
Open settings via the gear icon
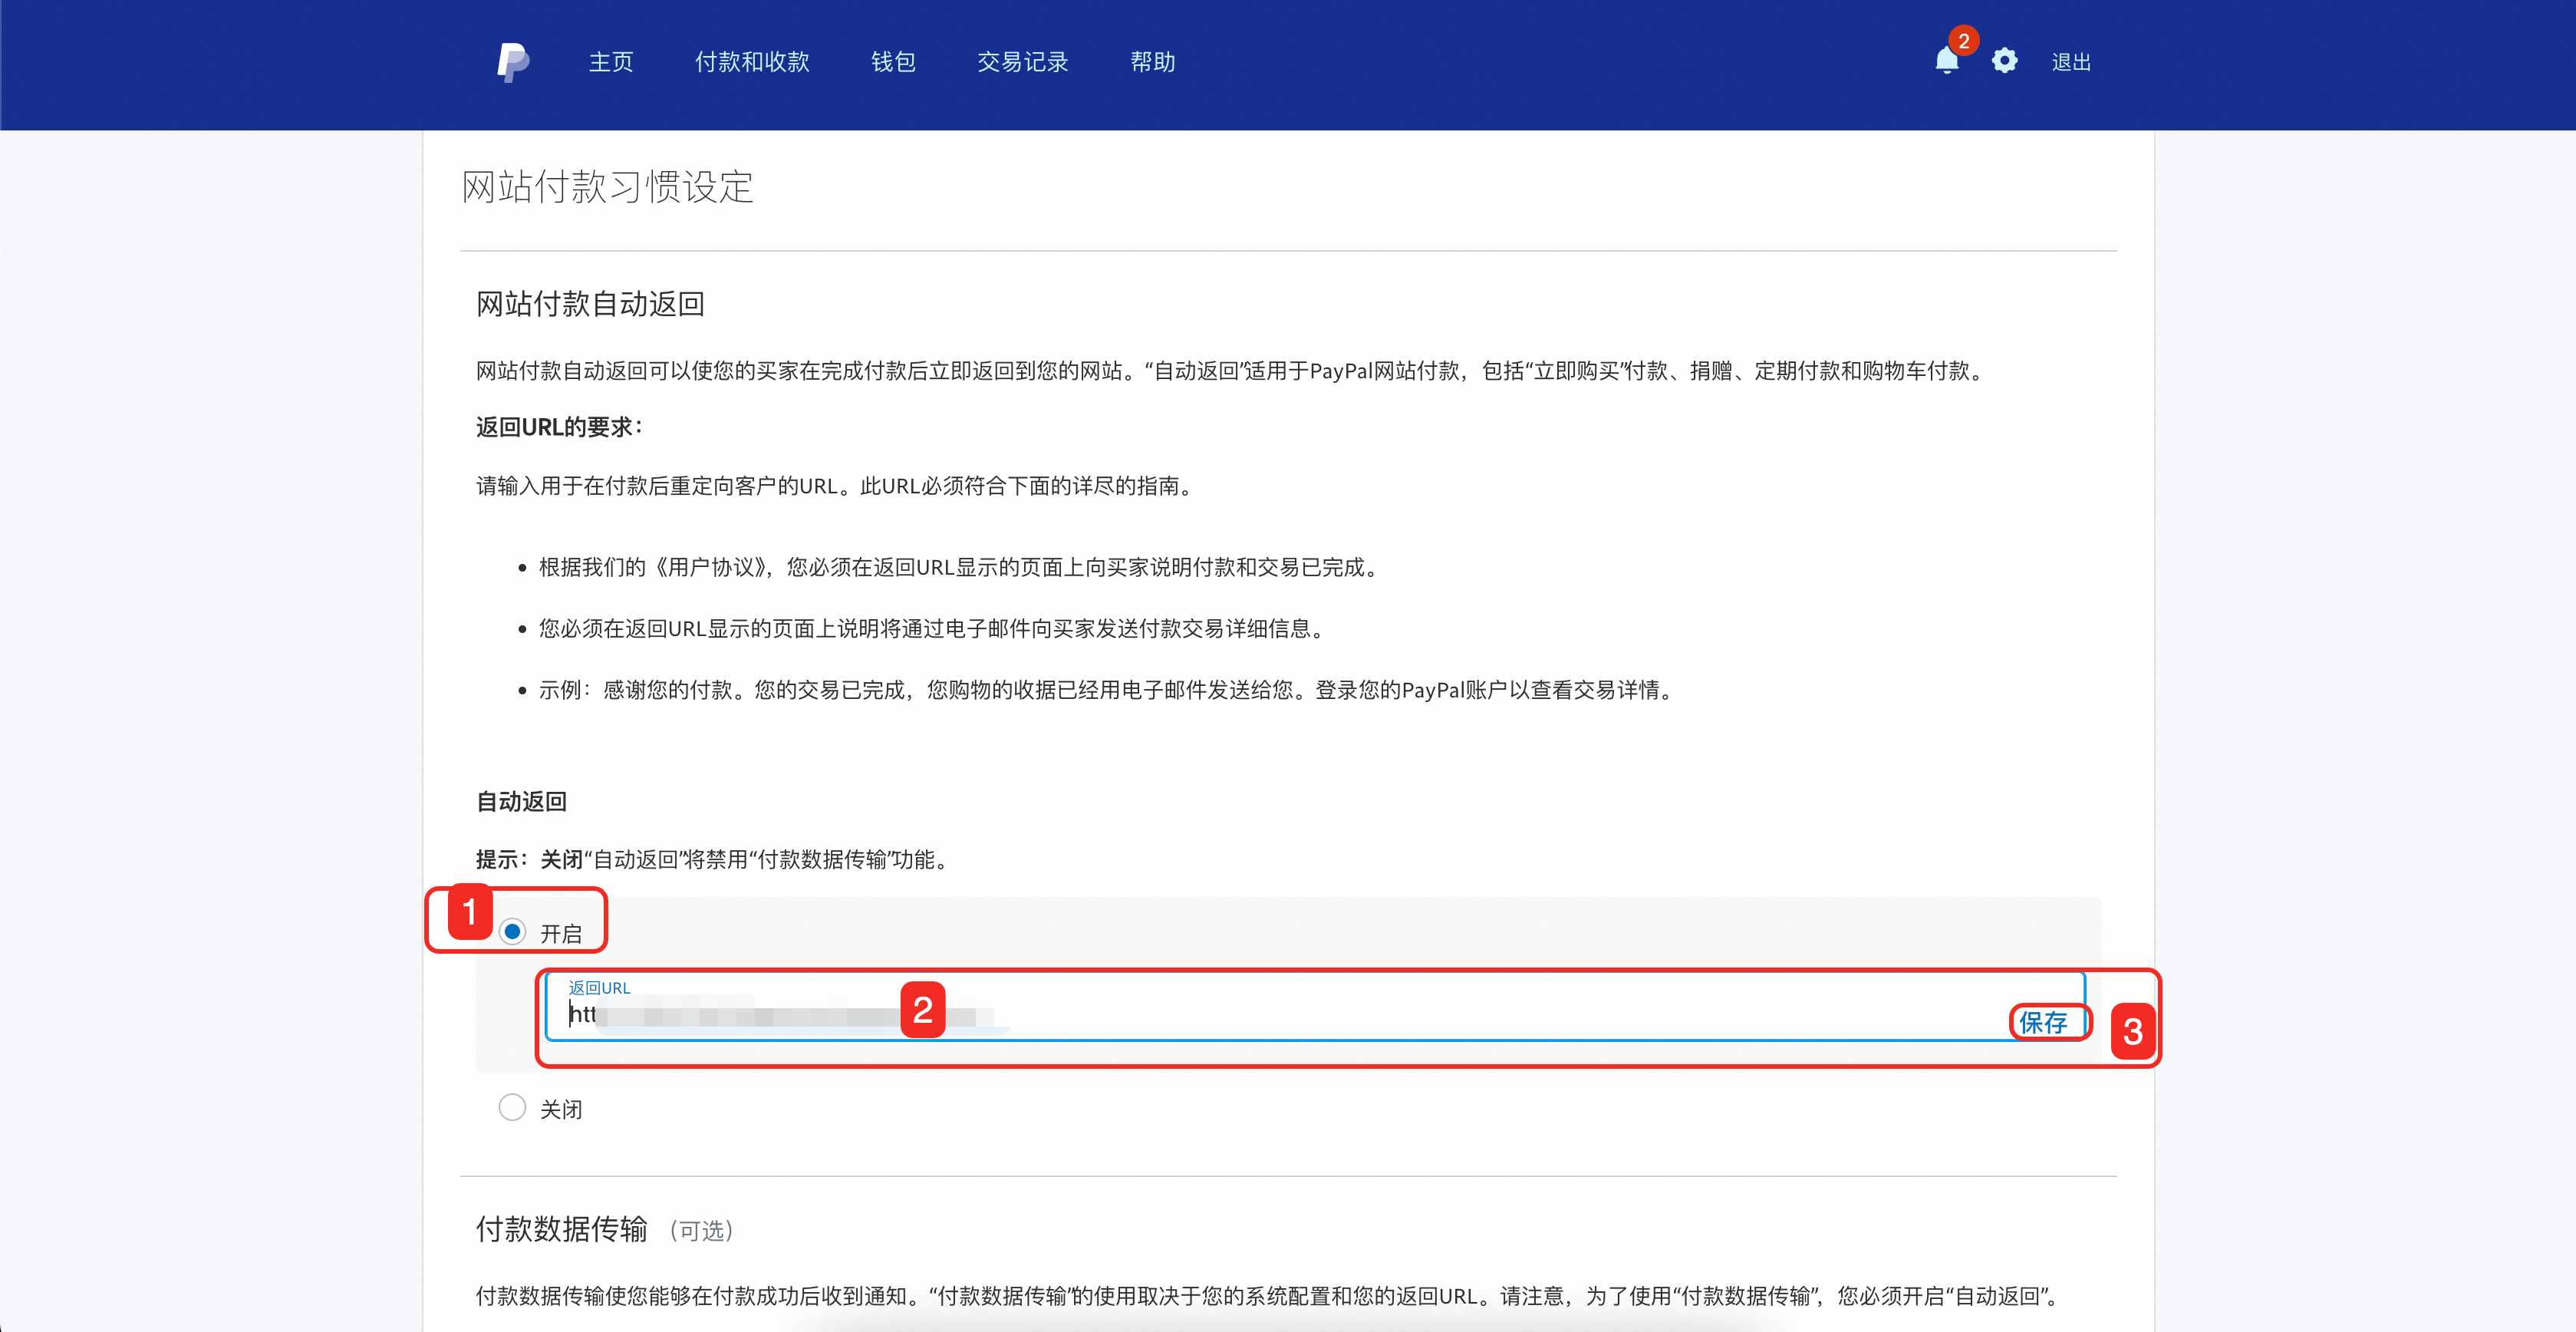point(2004,61)
